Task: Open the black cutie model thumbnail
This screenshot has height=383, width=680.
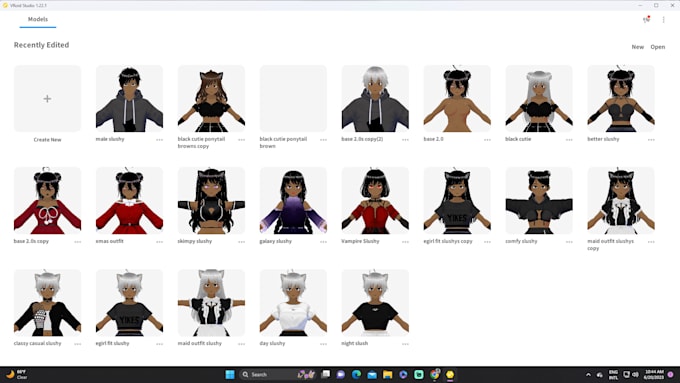Action: [539, 98]
